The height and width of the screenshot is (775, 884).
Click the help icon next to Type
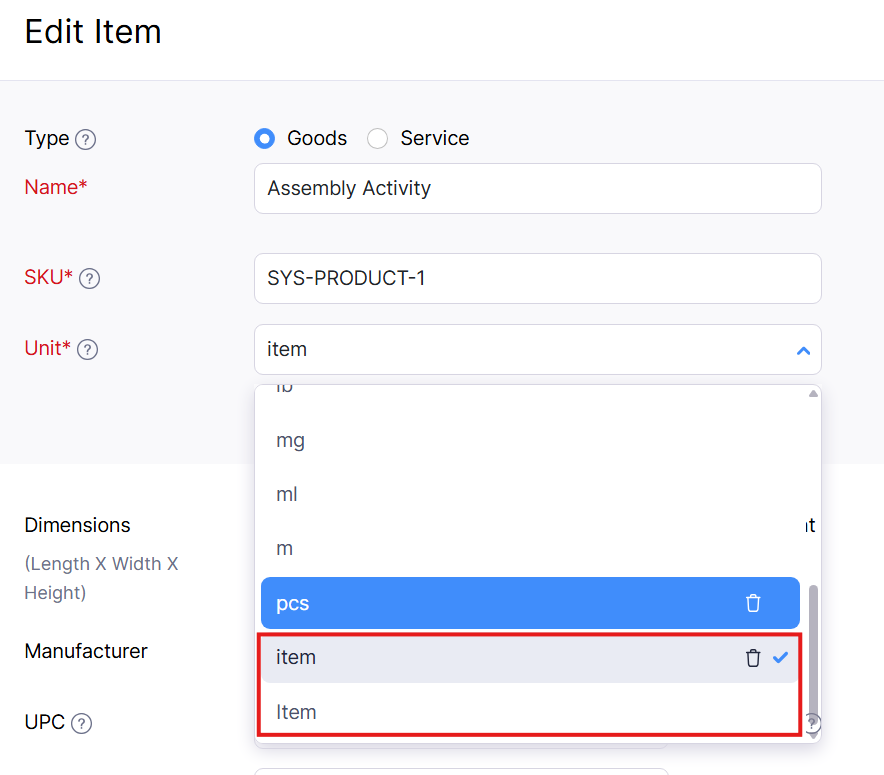(x=86, y=140)
